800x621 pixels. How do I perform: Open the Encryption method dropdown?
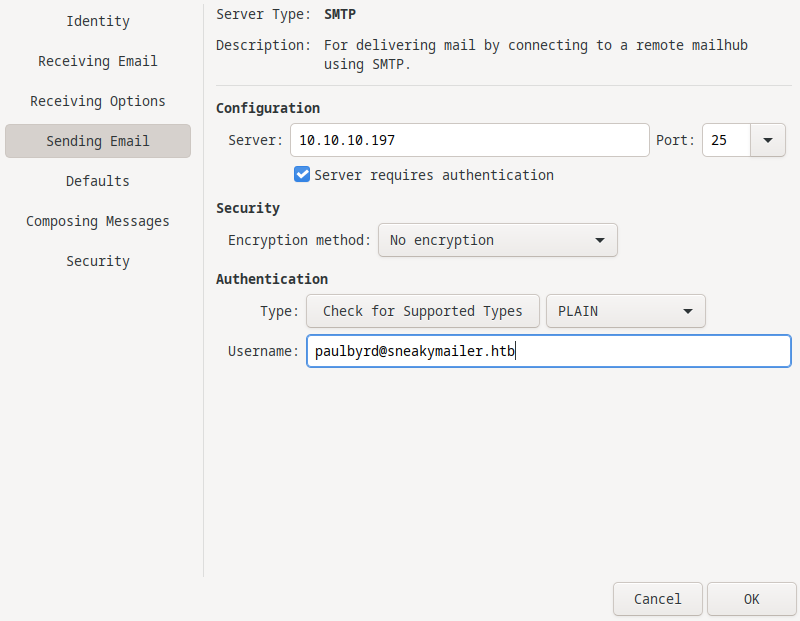tap(497, 240)
